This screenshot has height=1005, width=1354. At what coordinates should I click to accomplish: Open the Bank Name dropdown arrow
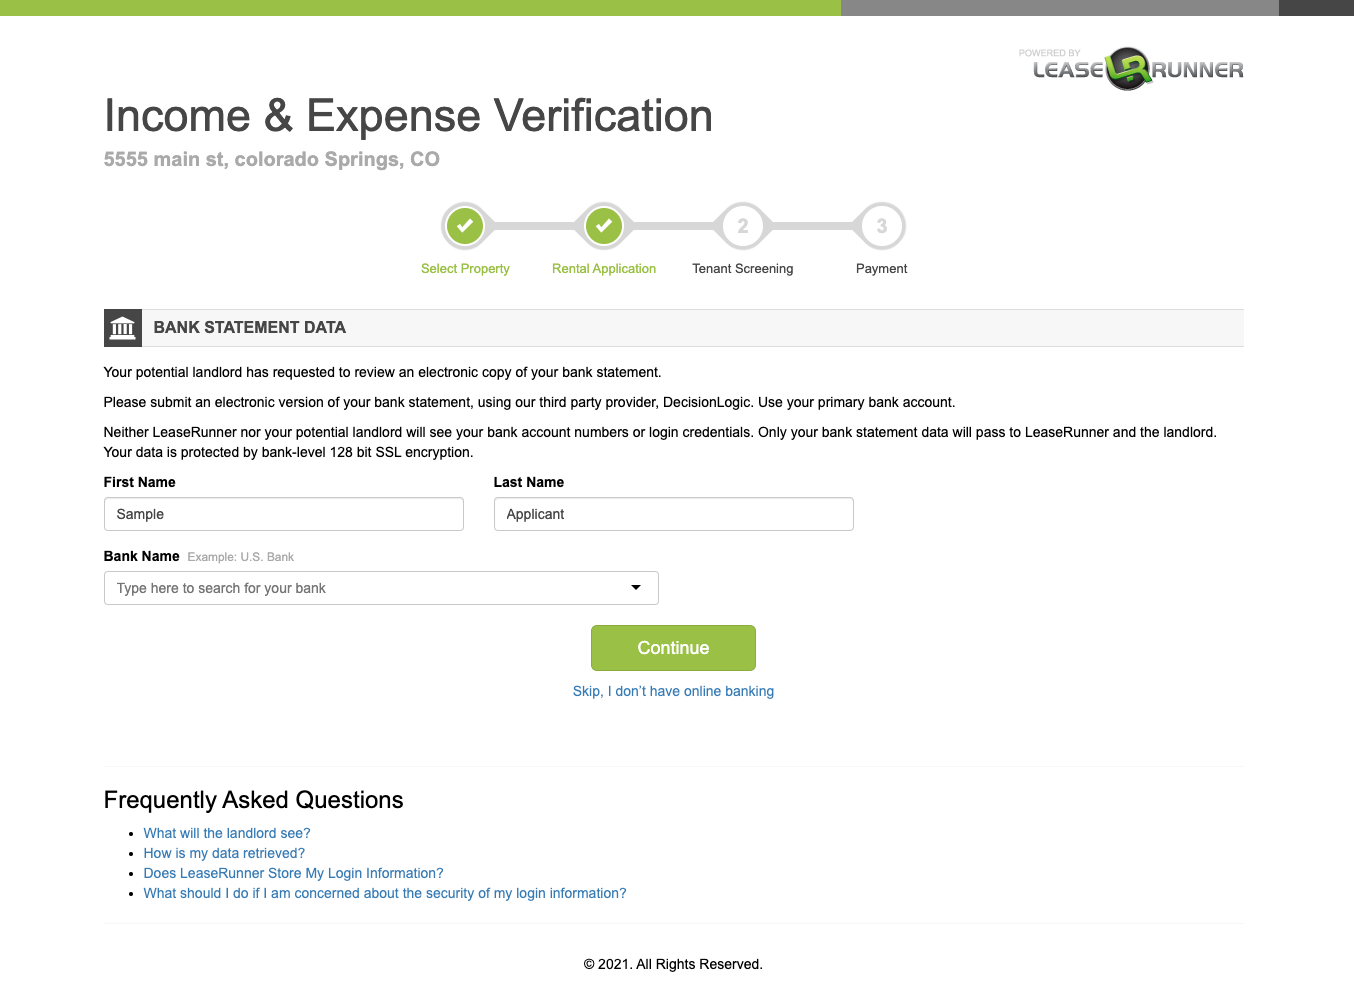636,588
